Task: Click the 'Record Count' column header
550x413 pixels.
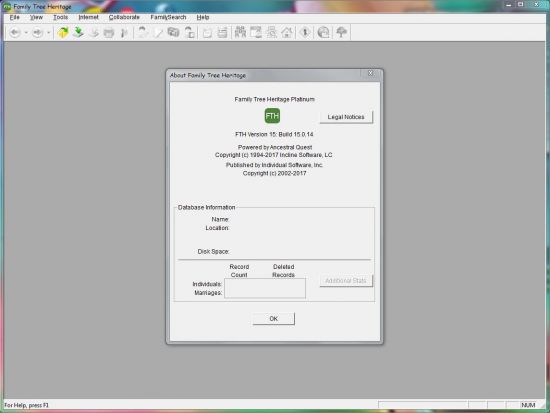Action: (239, 271)
